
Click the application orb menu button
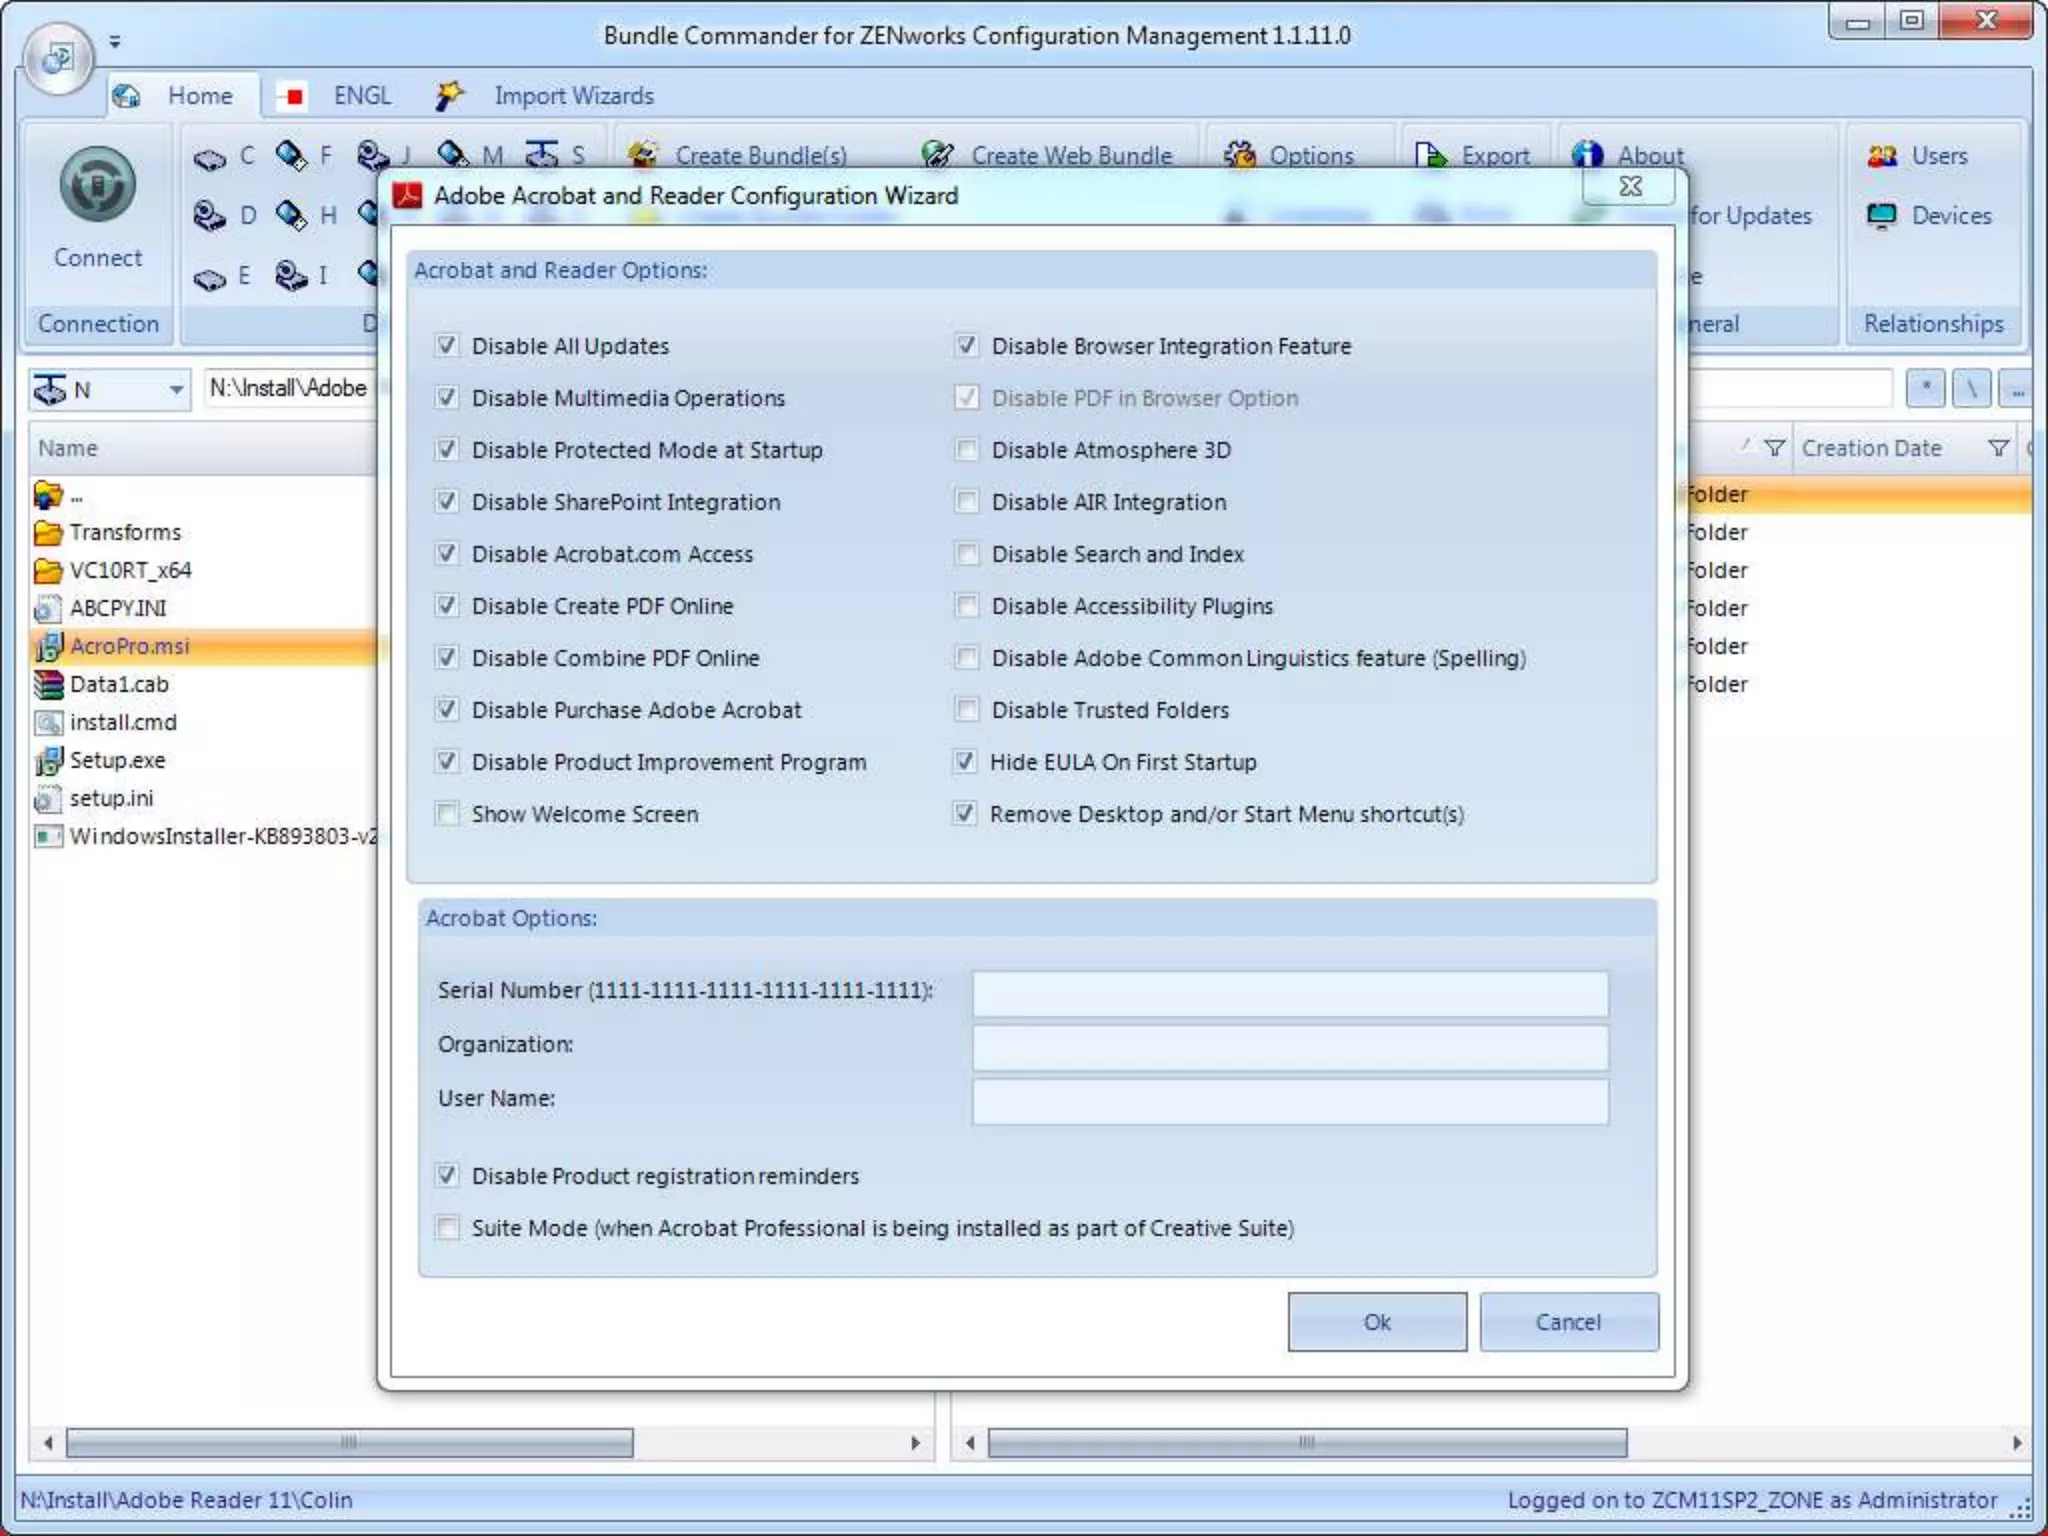click(x=58, y=58)
